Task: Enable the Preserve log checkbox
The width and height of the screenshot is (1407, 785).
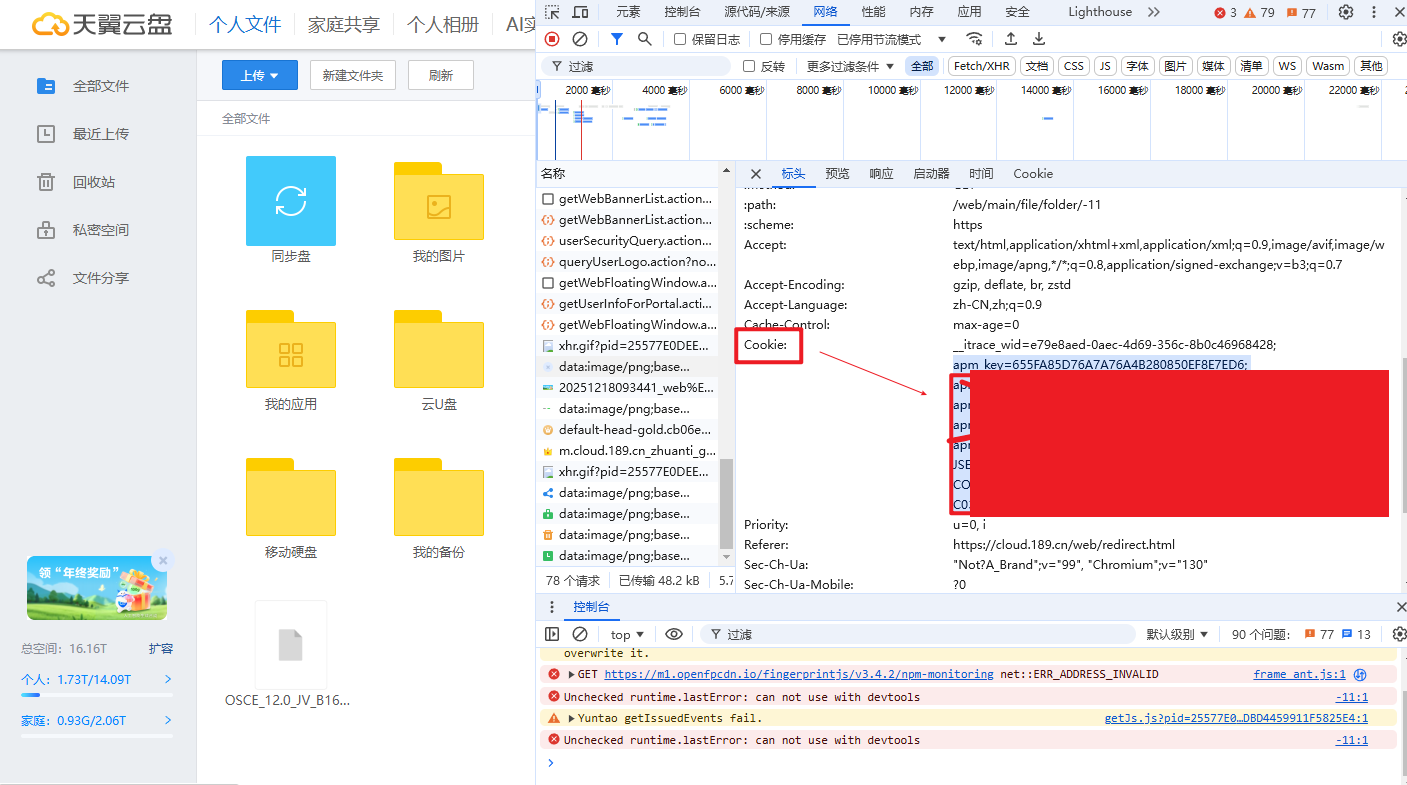Action: point(680,39)
